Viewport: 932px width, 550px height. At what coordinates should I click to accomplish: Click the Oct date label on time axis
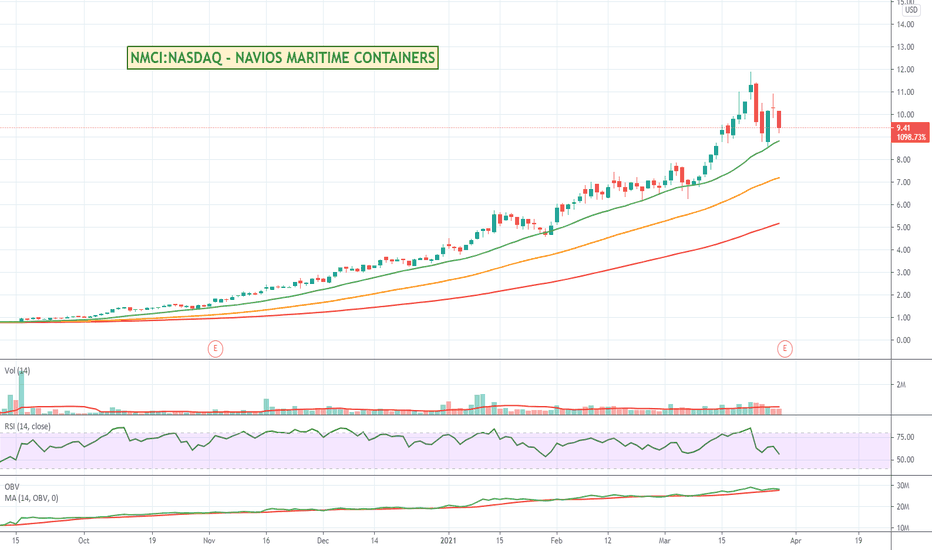pyautogui.click(x=84, y=540)
